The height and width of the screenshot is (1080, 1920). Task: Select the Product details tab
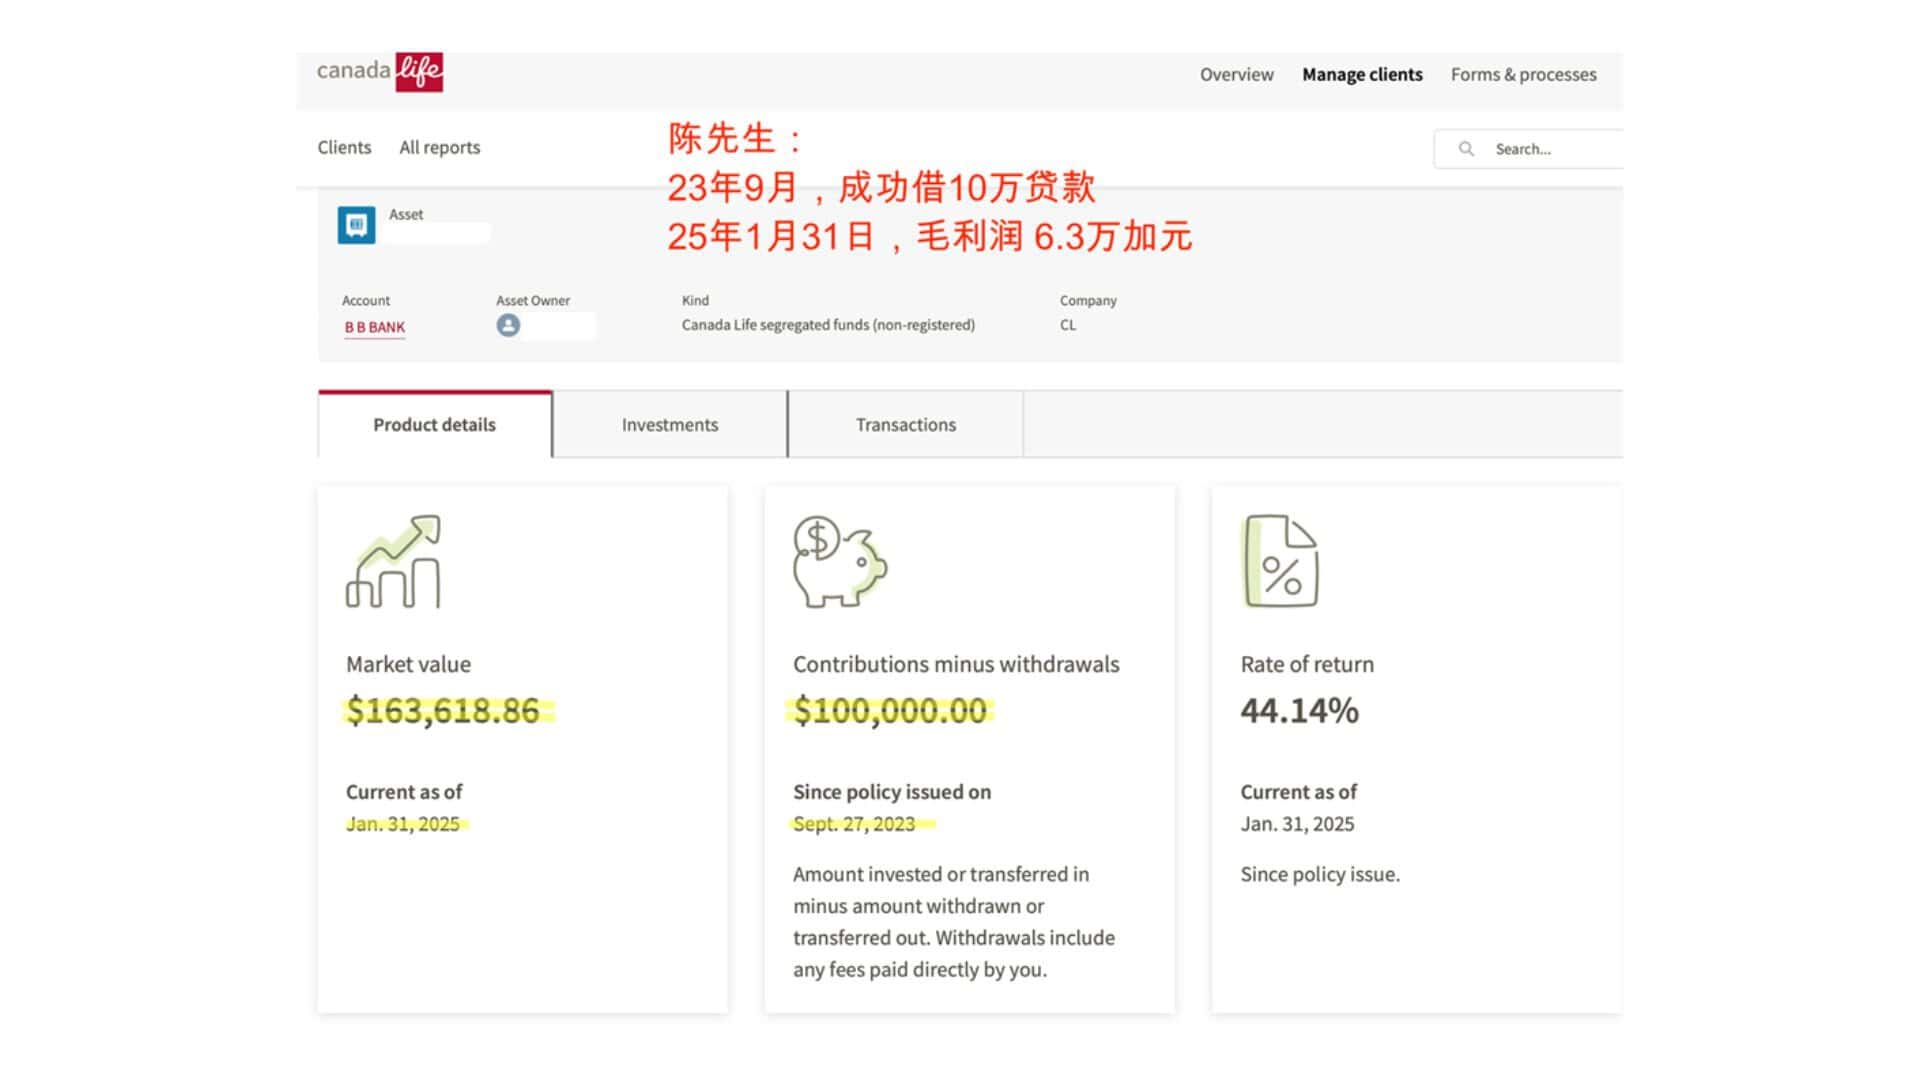pos(435,425)
